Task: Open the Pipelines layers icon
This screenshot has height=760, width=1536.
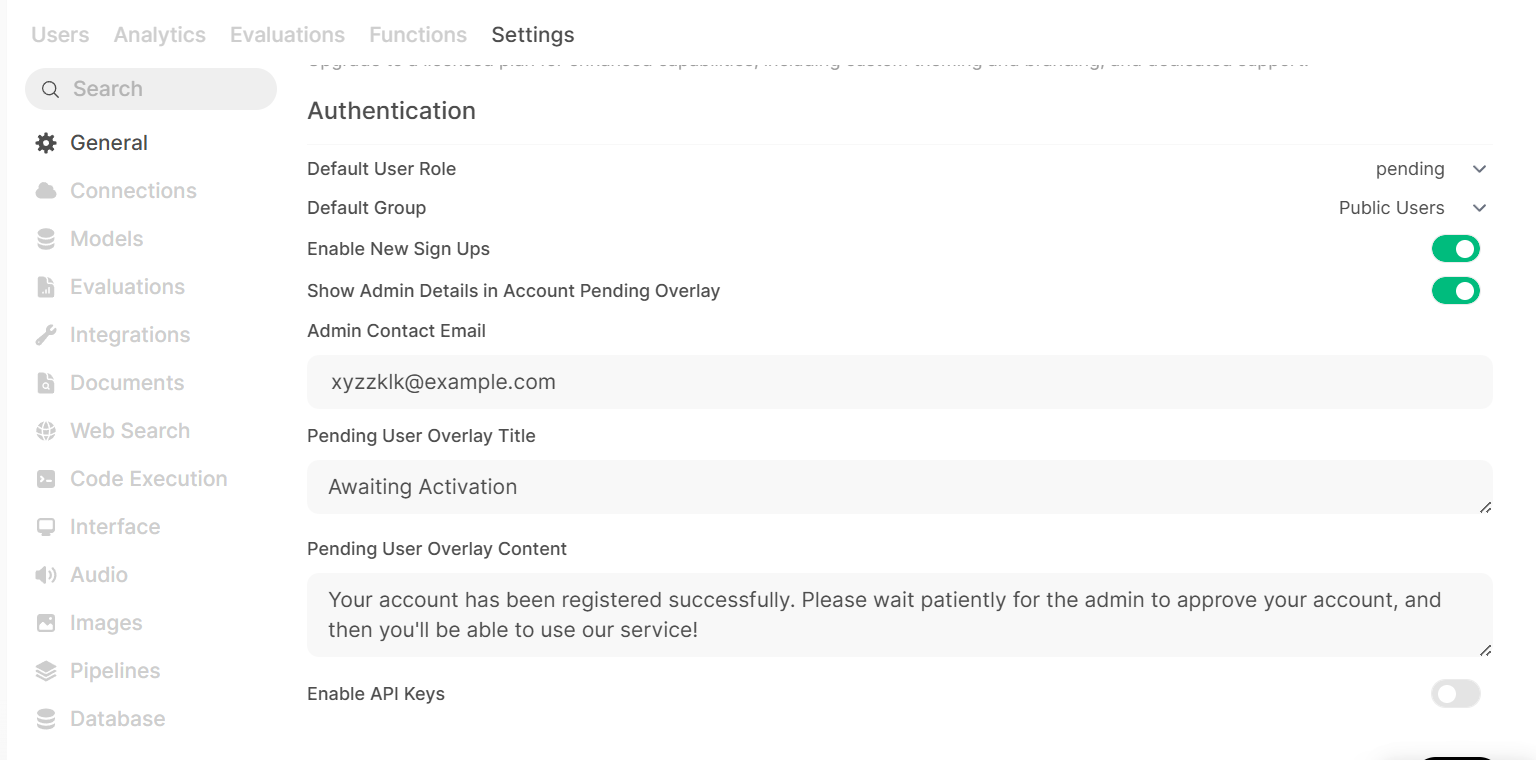Action: (46, 671)
